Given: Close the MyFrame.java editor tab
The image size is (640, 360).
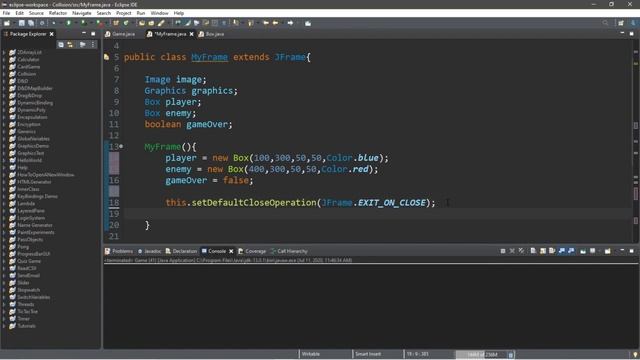Looking at the screenshot, I should [x=191, y=34].
